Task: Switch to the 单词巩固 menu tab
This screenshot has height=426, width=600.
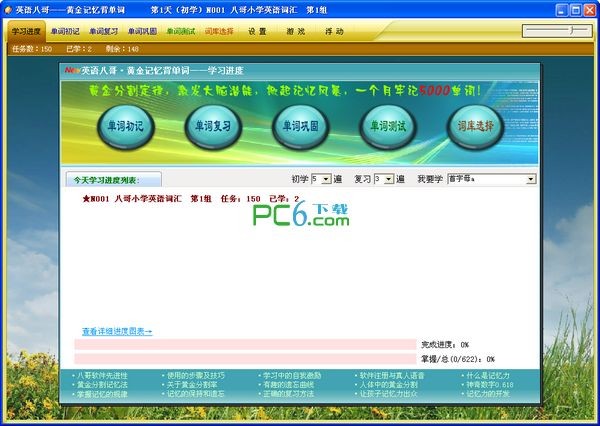Action: [x=142, y=31]
